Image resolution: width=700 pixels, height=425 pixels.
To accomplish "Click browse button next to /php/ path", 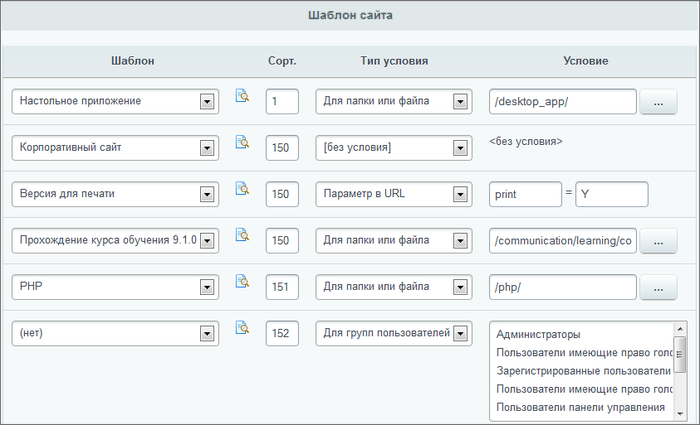I will (x=658, y=287).
